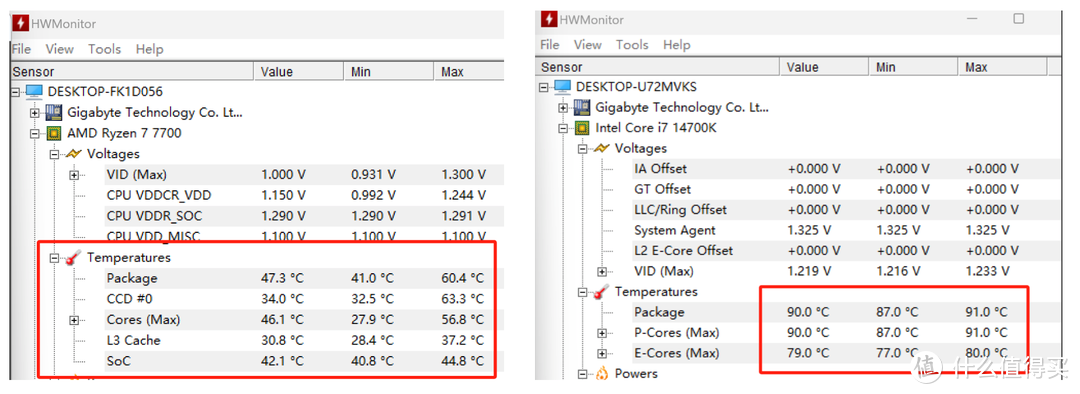This screenshot has width=1080, height=394.
Task: Open the left window's File menu
Action: (21, 49)
